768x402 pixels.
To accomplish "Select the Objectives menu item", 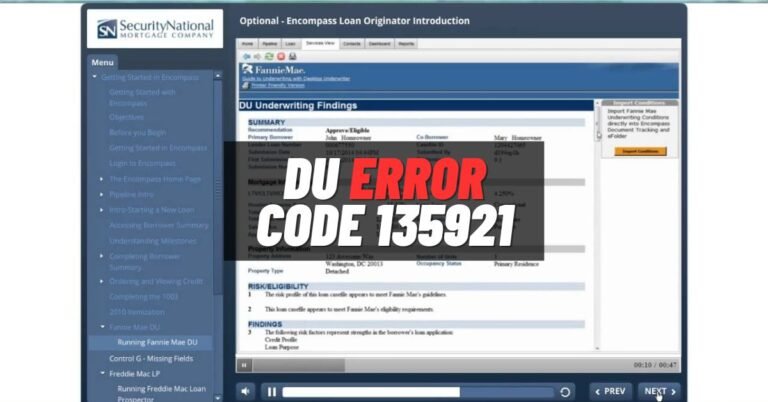I will (x=126, y=117).
